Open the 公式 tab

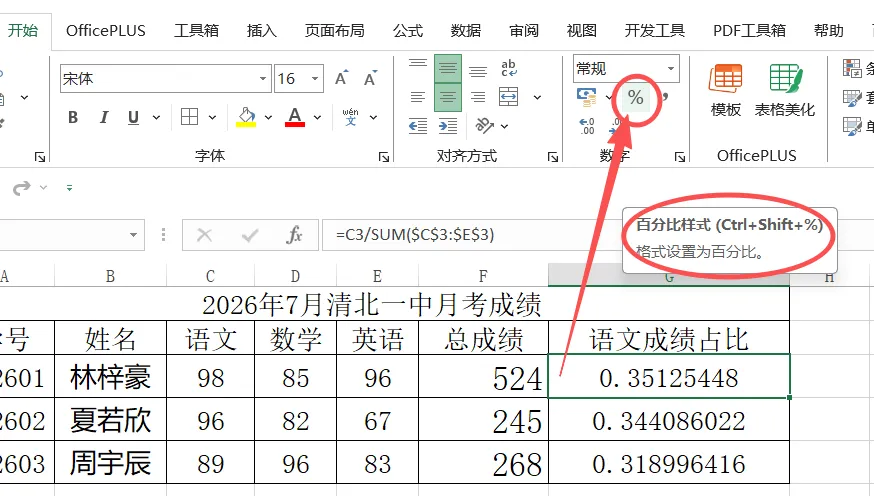[408, 30]
